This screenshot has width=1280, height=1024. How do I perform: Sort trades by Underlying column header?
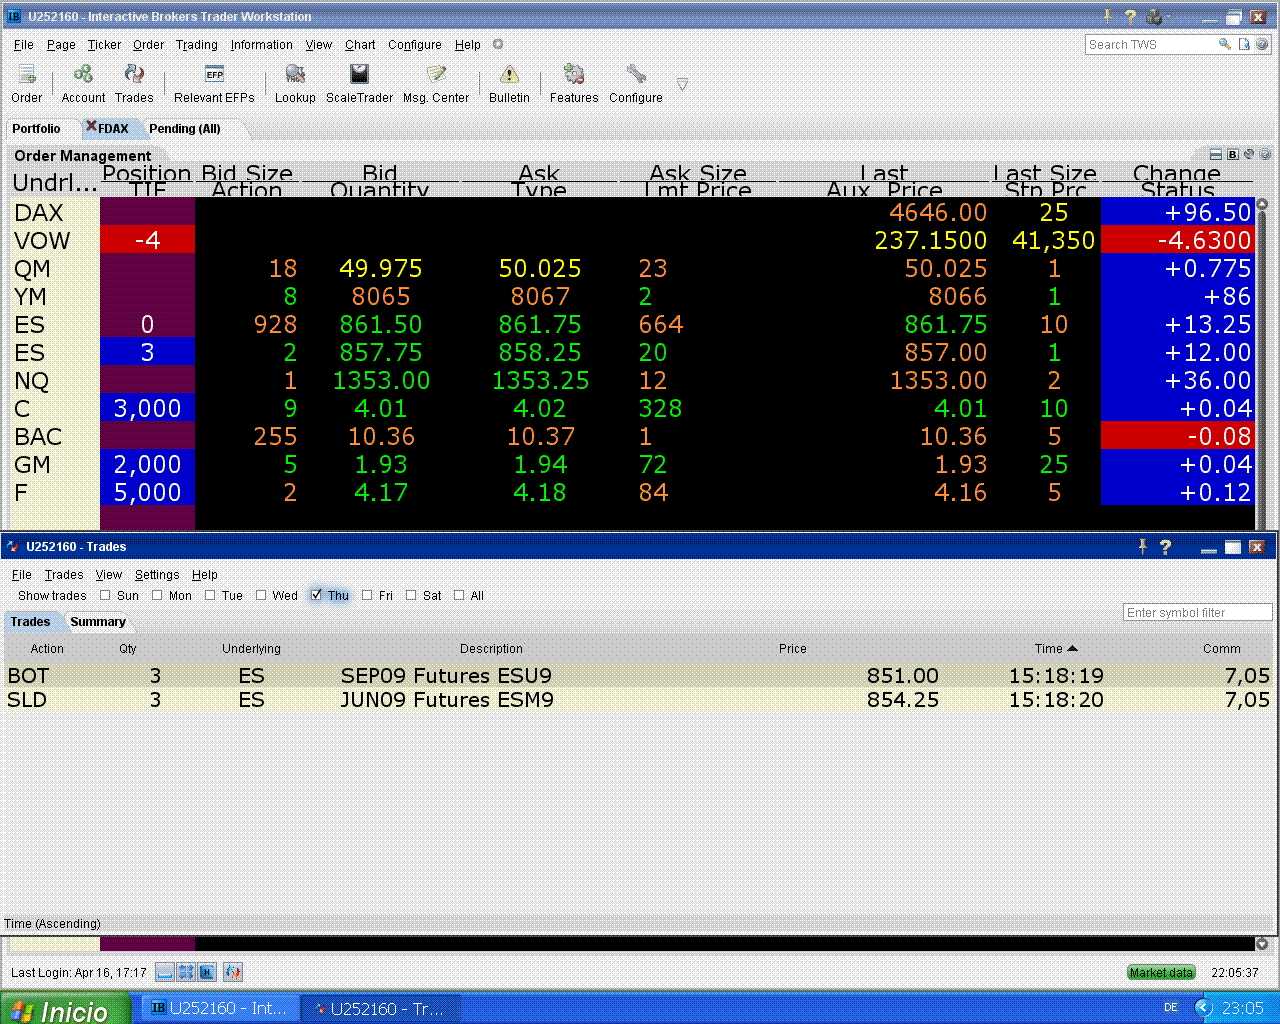pos(251,649)
